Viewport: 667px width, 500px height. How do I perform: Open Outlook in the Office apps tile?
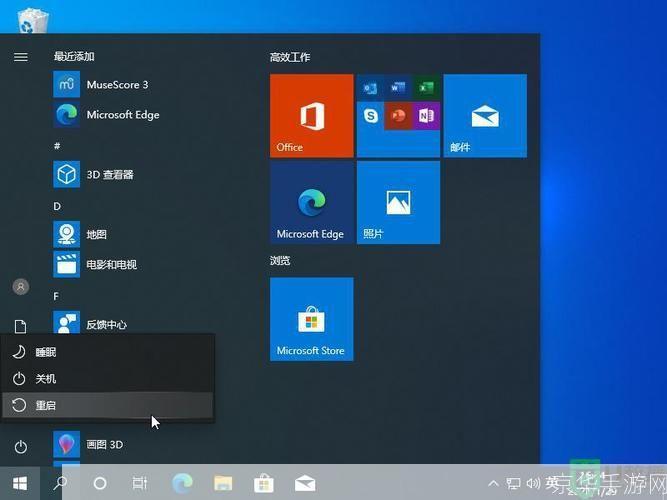click(x=371, y=88)
